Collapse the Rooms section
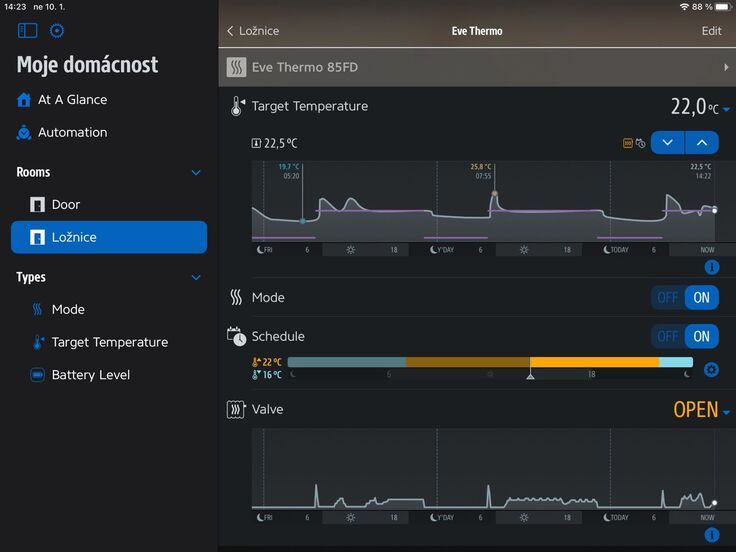The height and width of the screenshot is (552, 736). [x=196, y=172]
